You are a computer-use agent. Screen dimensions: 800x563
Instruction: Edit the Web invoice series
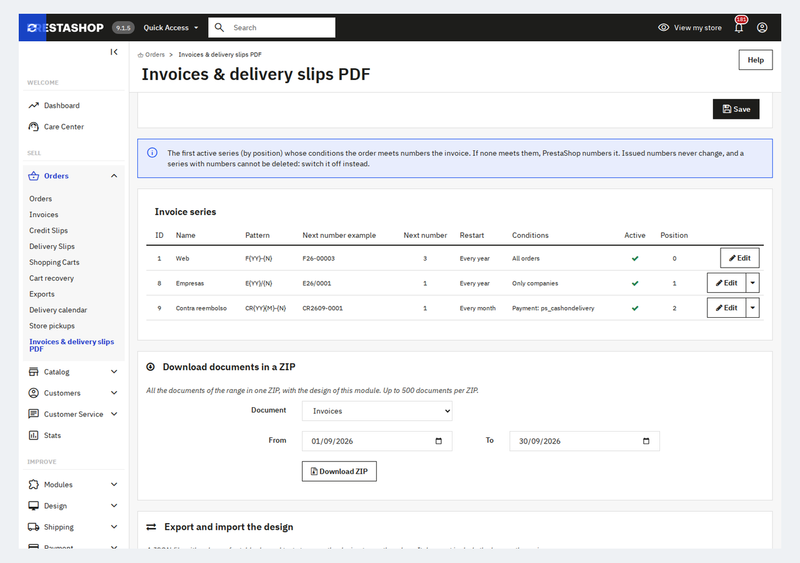coord(740,258)
